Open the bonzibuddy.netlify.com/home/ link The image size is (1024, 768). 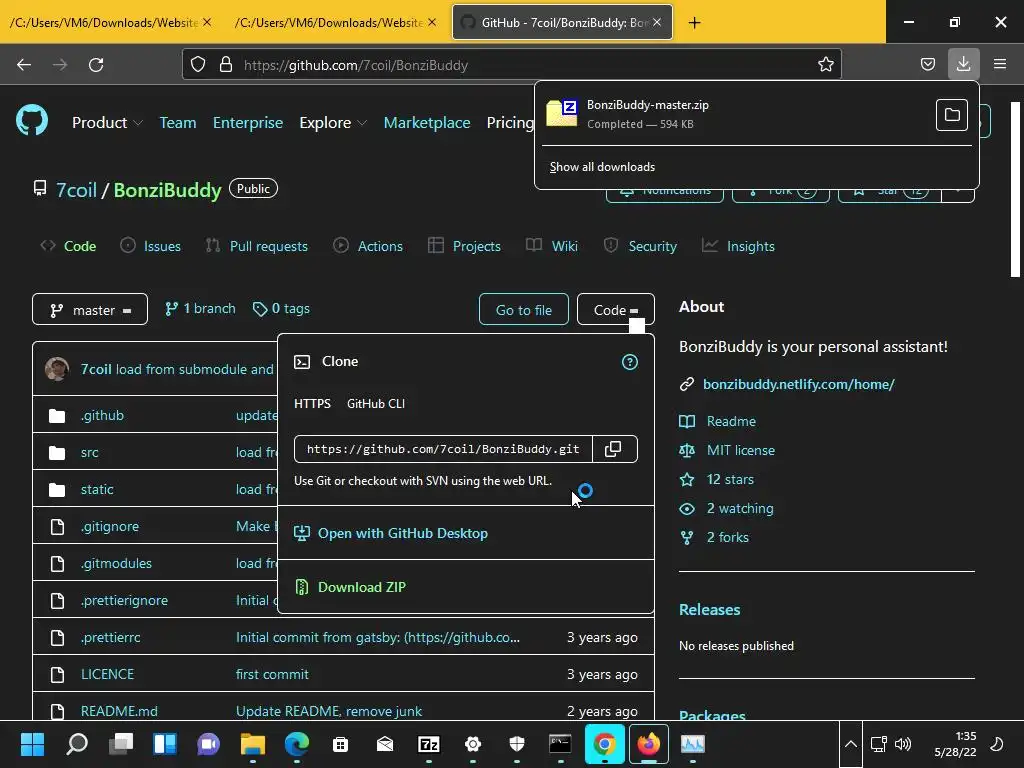point(799,384)
